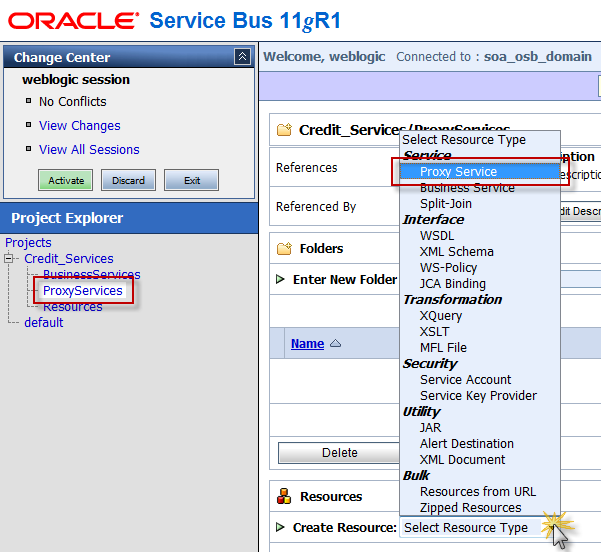Open the default project in tree
This screenshot has width=601, height=552.
pyautogui.click(x=44, y=322)
